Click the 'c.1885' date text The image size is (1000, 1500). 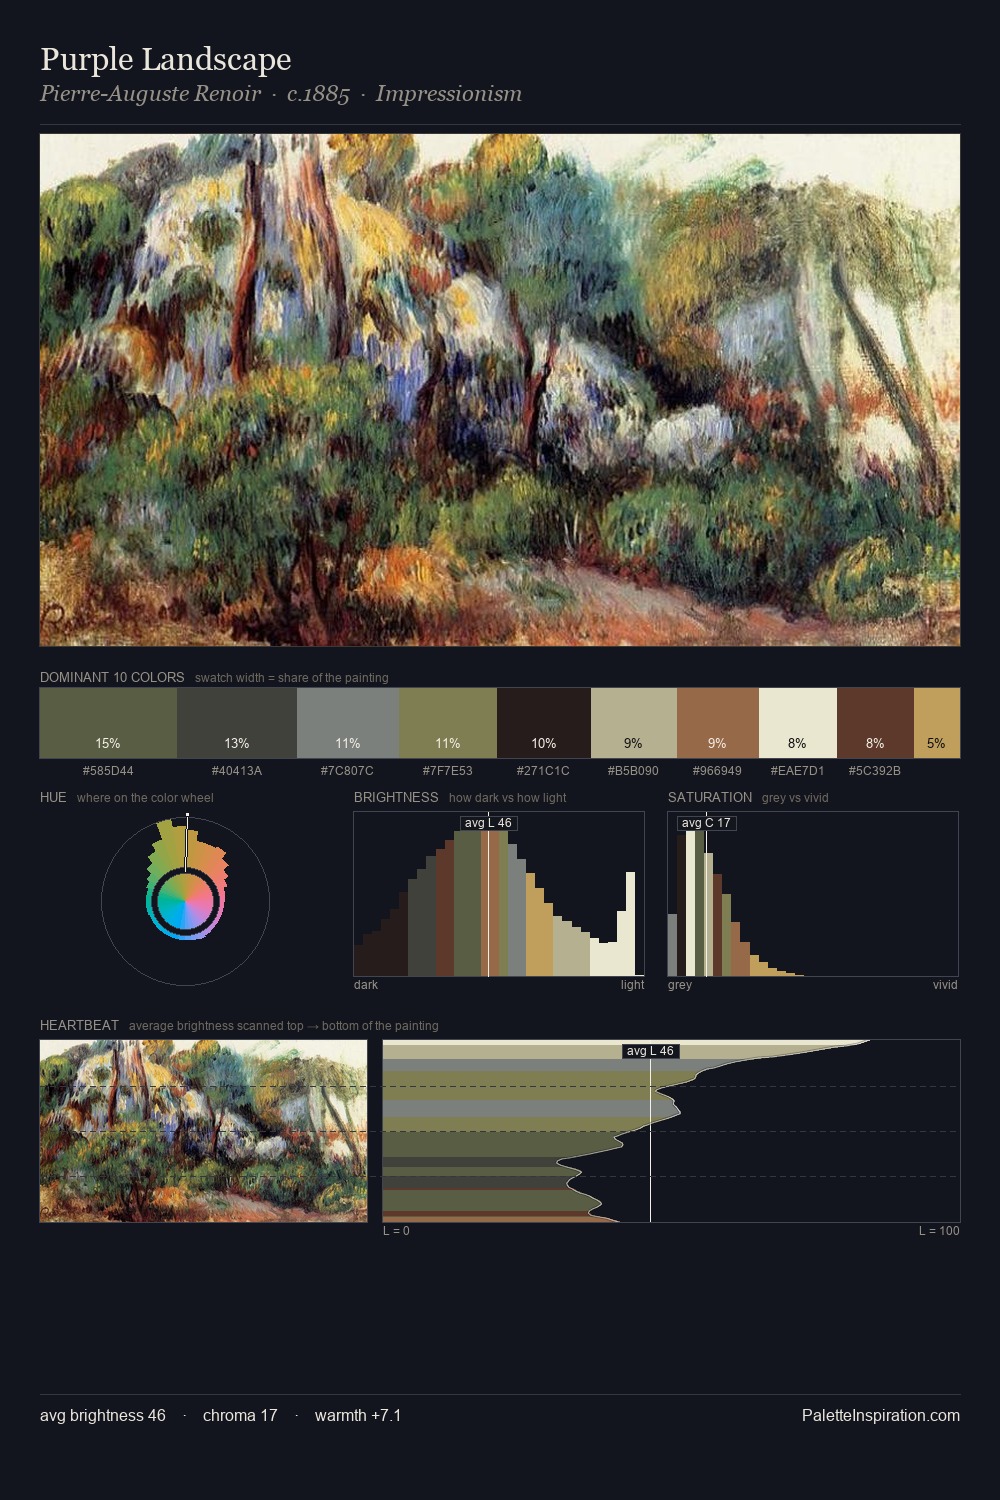point(318,94)
